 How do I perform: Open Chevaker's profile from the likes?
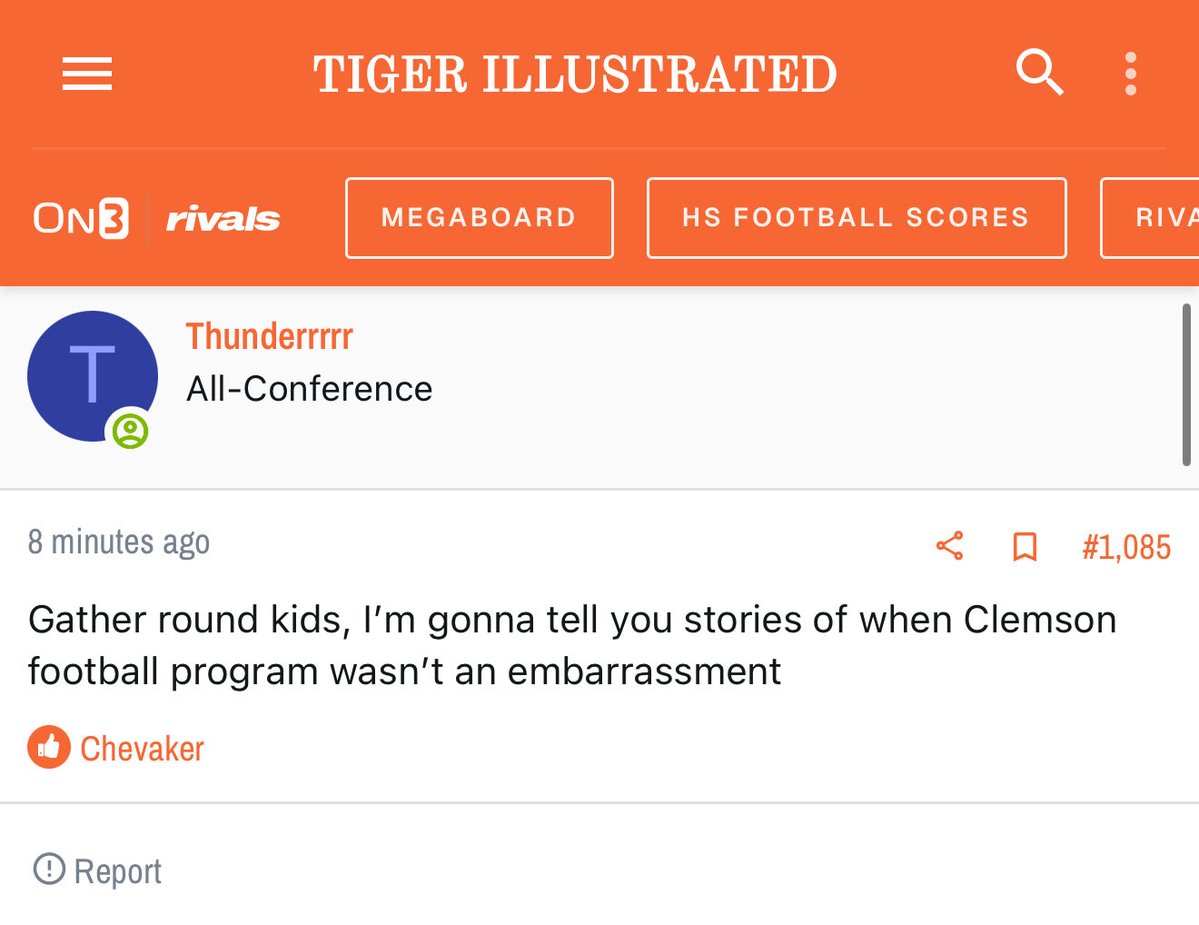click(142, 748)
